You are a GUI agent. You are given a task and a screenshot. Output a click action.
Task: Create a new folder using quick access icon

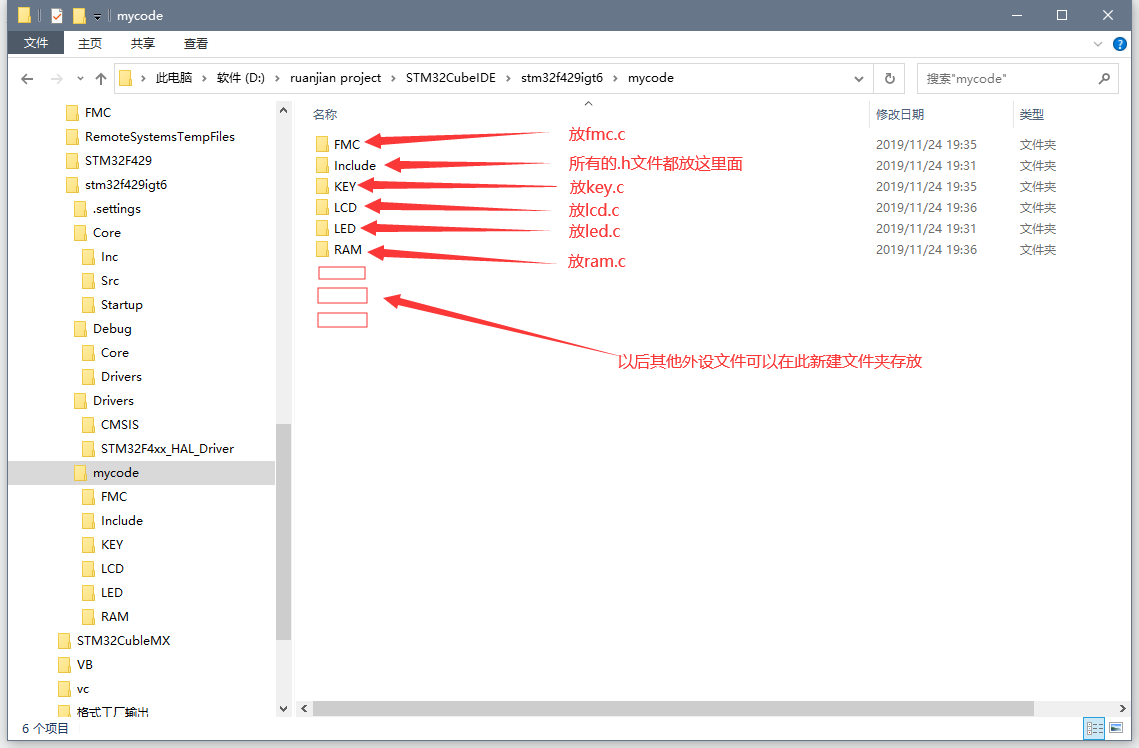[79, 15]
